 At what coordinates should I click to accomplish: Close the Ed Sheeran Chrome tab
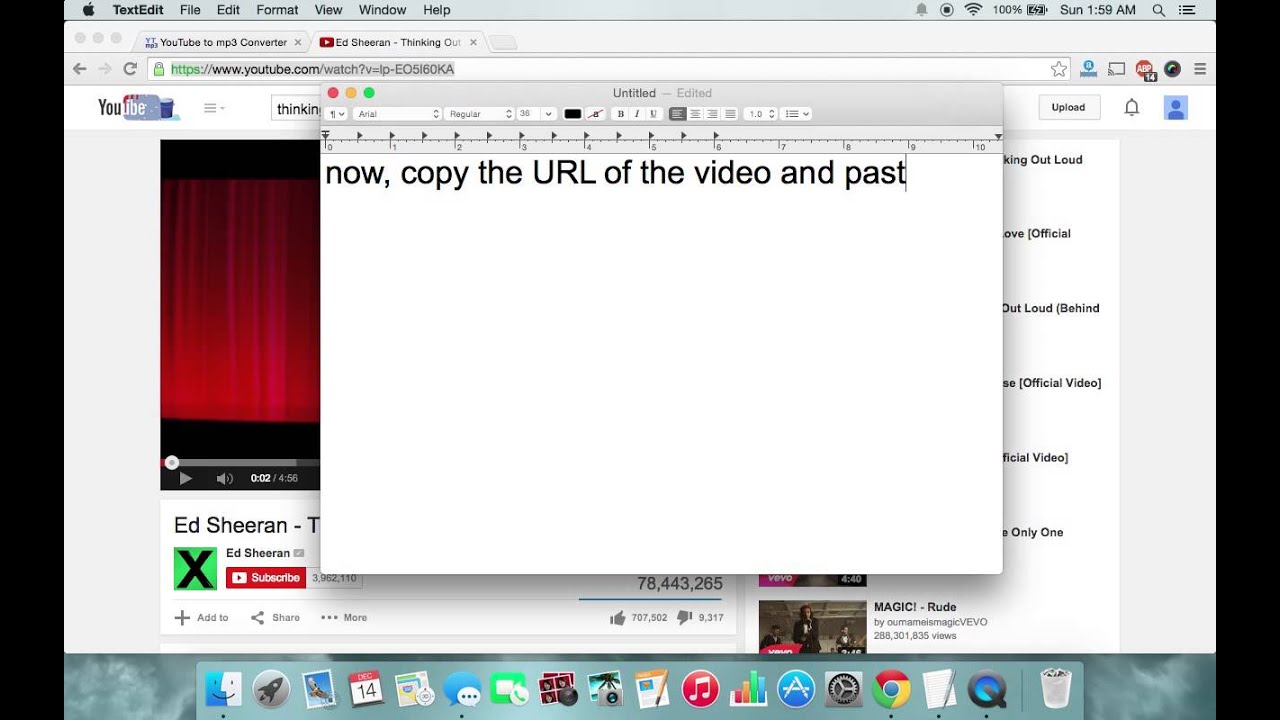click(x=473, y=43)
